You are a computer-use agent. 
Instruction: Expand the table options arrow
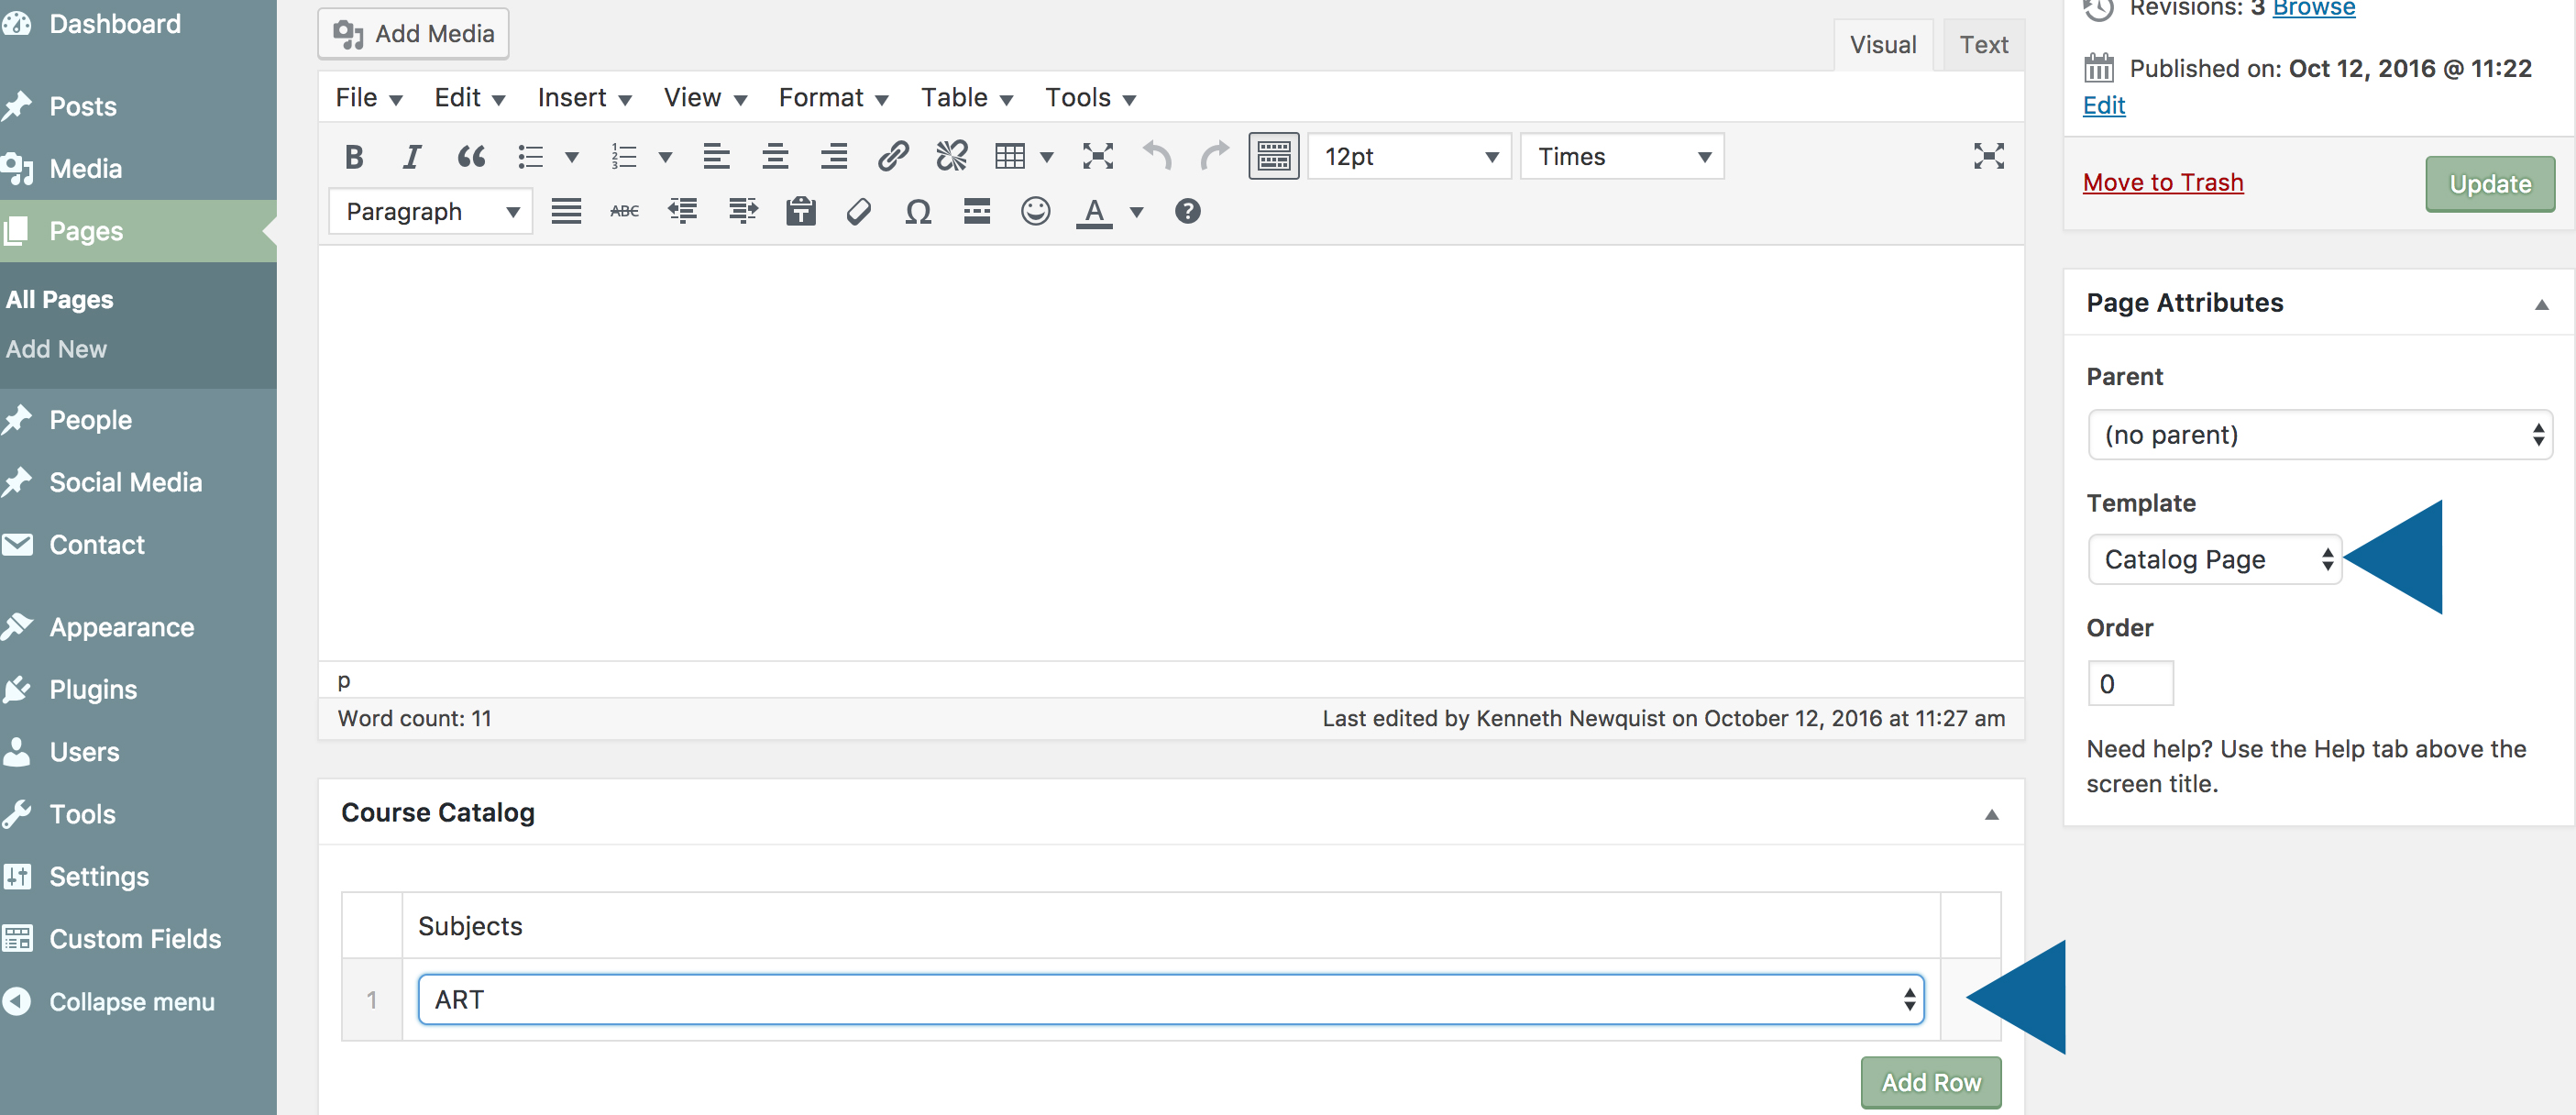click(1047, 157)
